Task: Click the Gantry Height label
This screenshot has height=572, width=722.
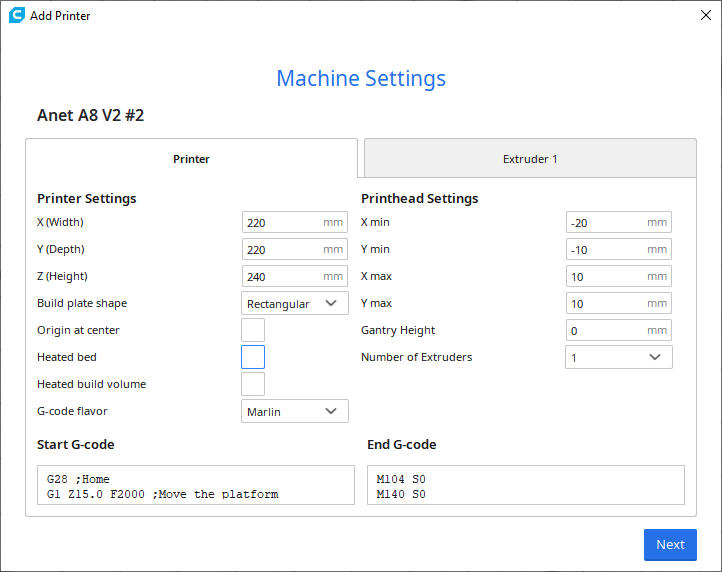Action: (398, 330)
